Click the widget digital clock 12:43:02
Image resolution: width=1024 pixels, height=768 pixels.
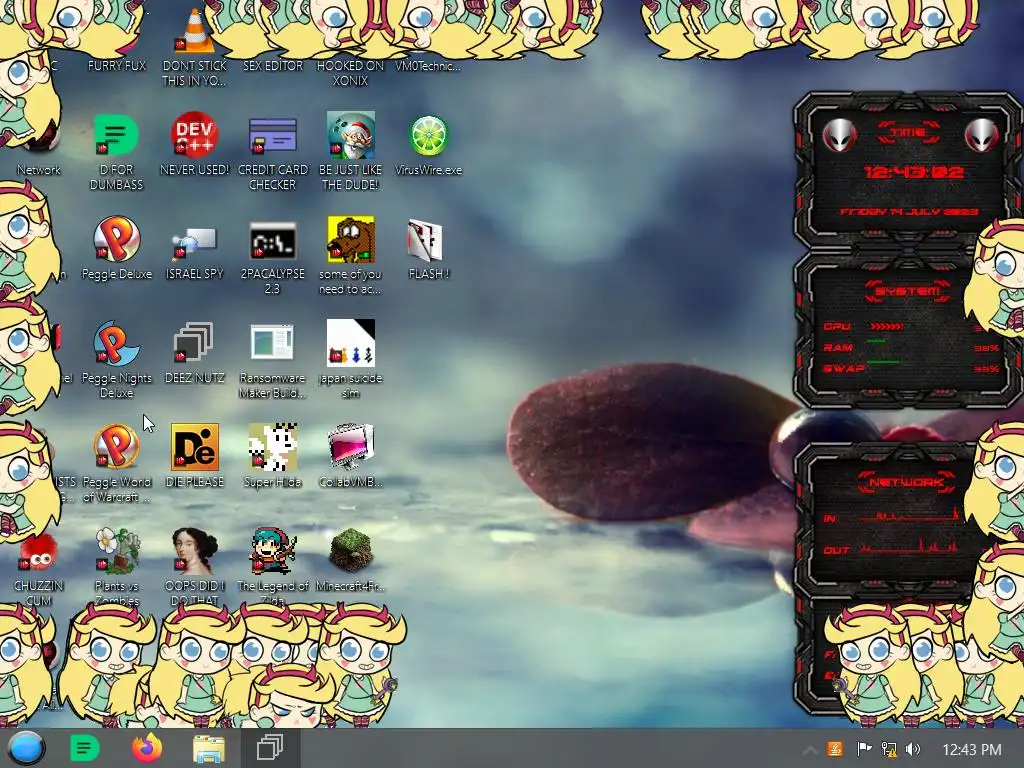(x=914, y=172)
